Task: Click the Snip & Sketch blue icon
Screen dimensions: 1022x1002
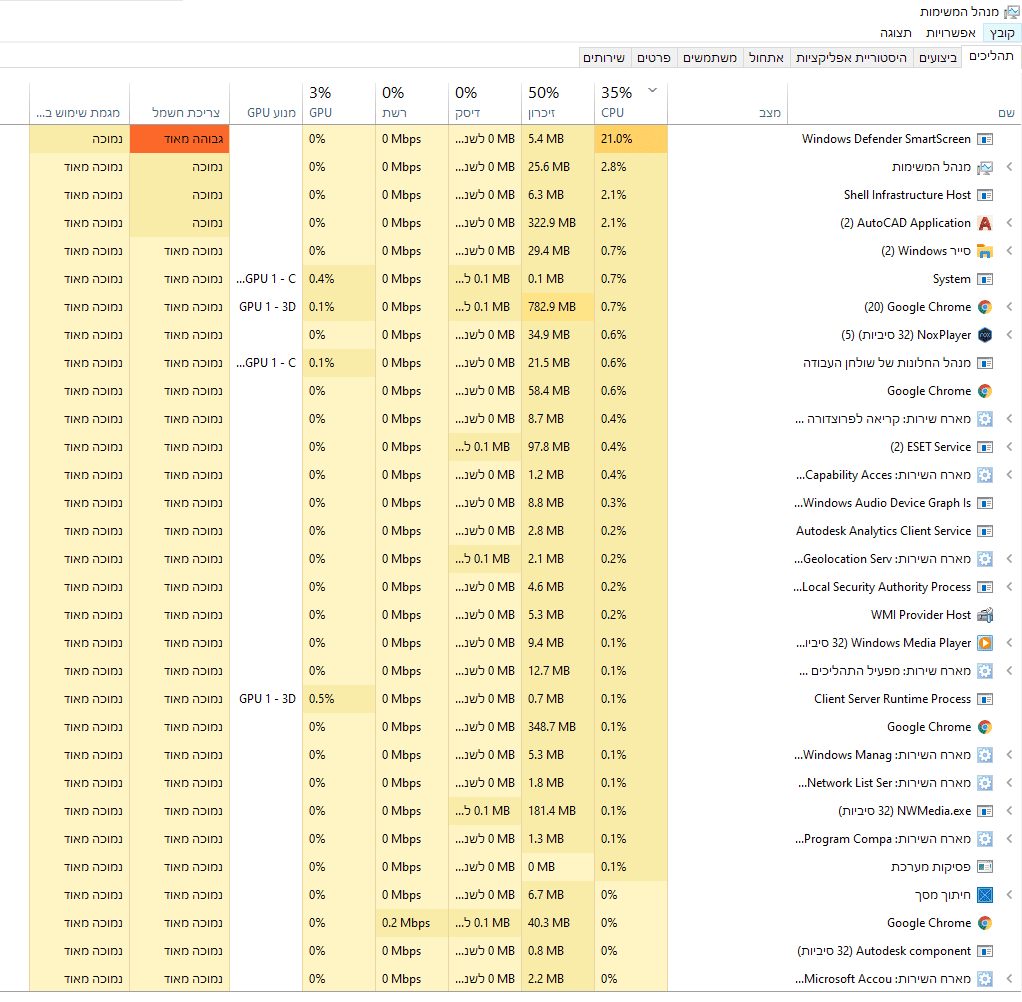Action: pyautogui.click(x=985, y=895)
